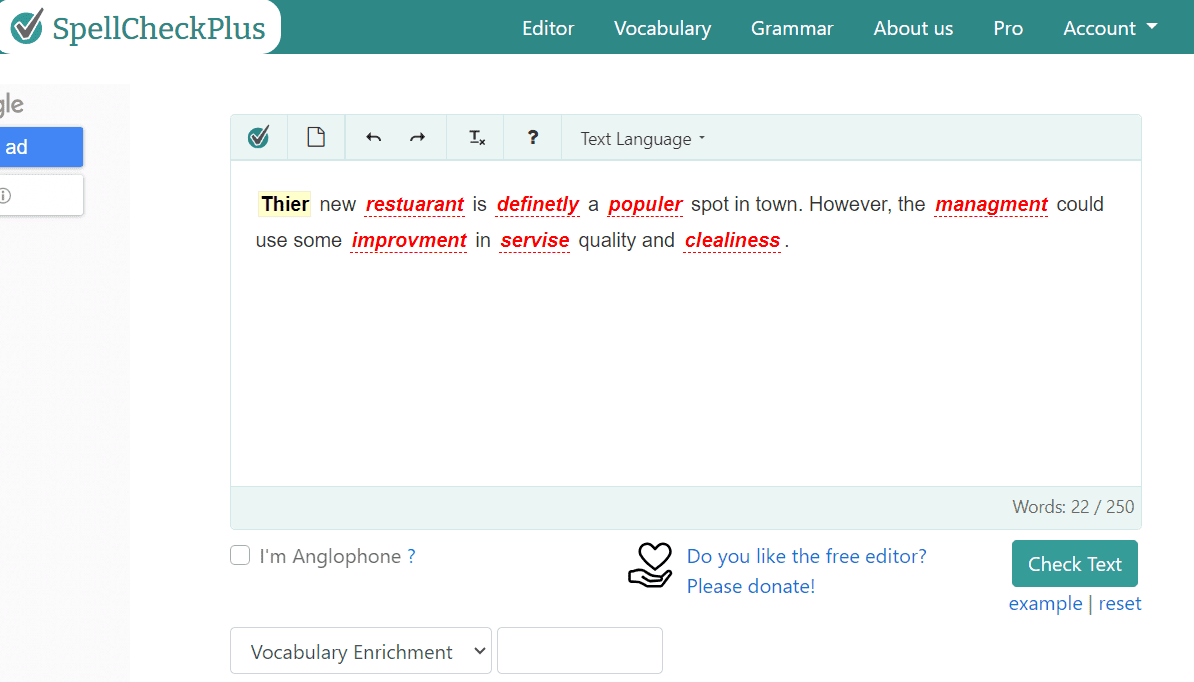Click the reset link
The width and height of the screenshot is (1194, 682).
pos(1120,603)
